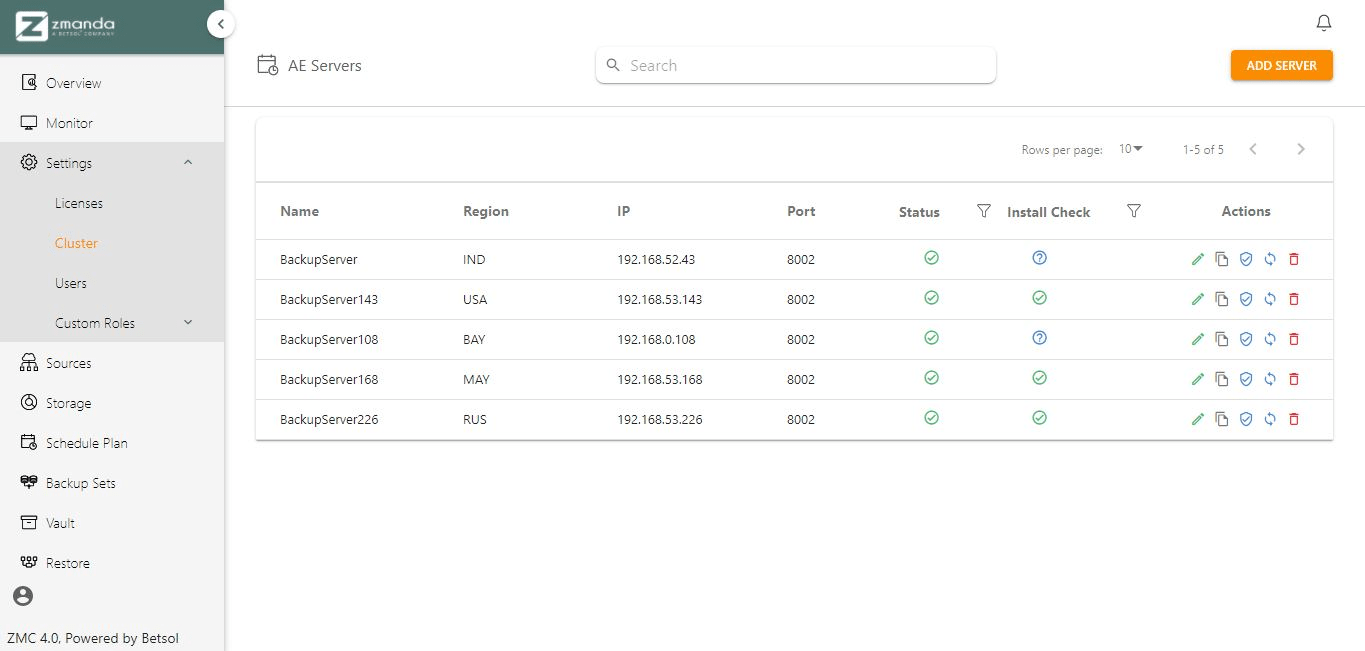Select the IP 192.168.53.168 cell
Image resolution: width=1365 pixels, height=651 pixels.
pyautogui.click(x=660, y=379)
